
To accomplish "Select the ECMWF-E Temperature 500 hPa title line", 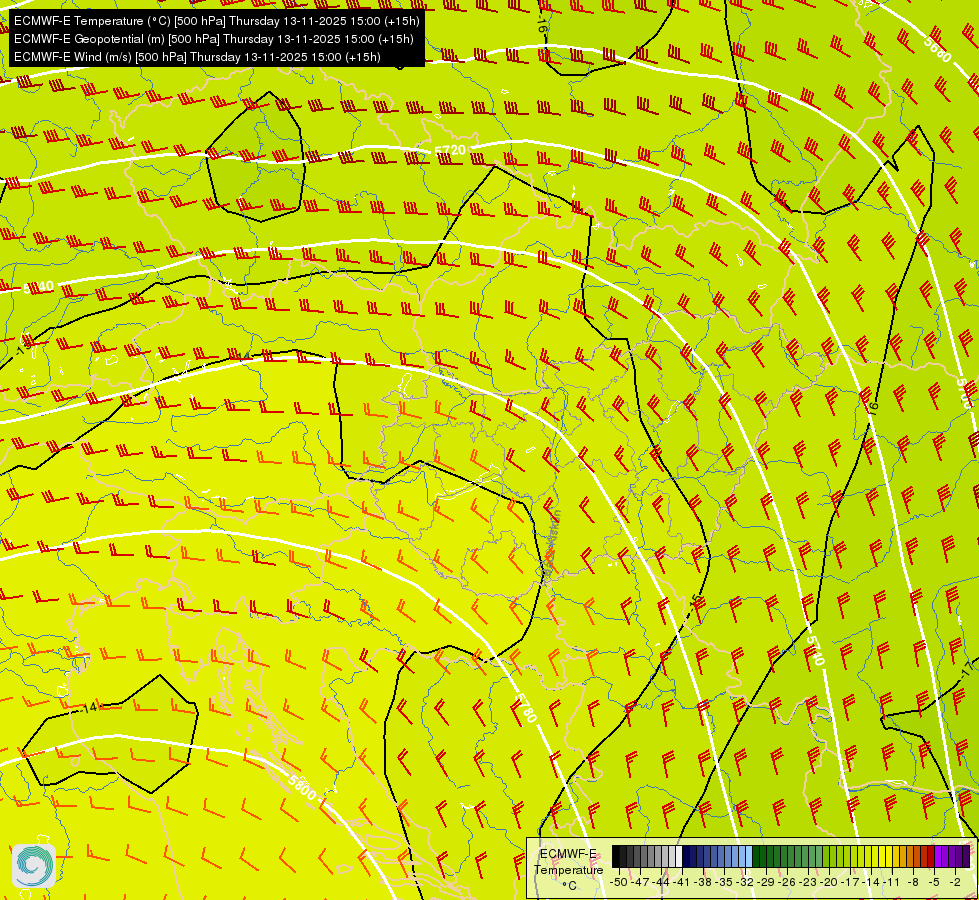I will [x=217, y=21].
